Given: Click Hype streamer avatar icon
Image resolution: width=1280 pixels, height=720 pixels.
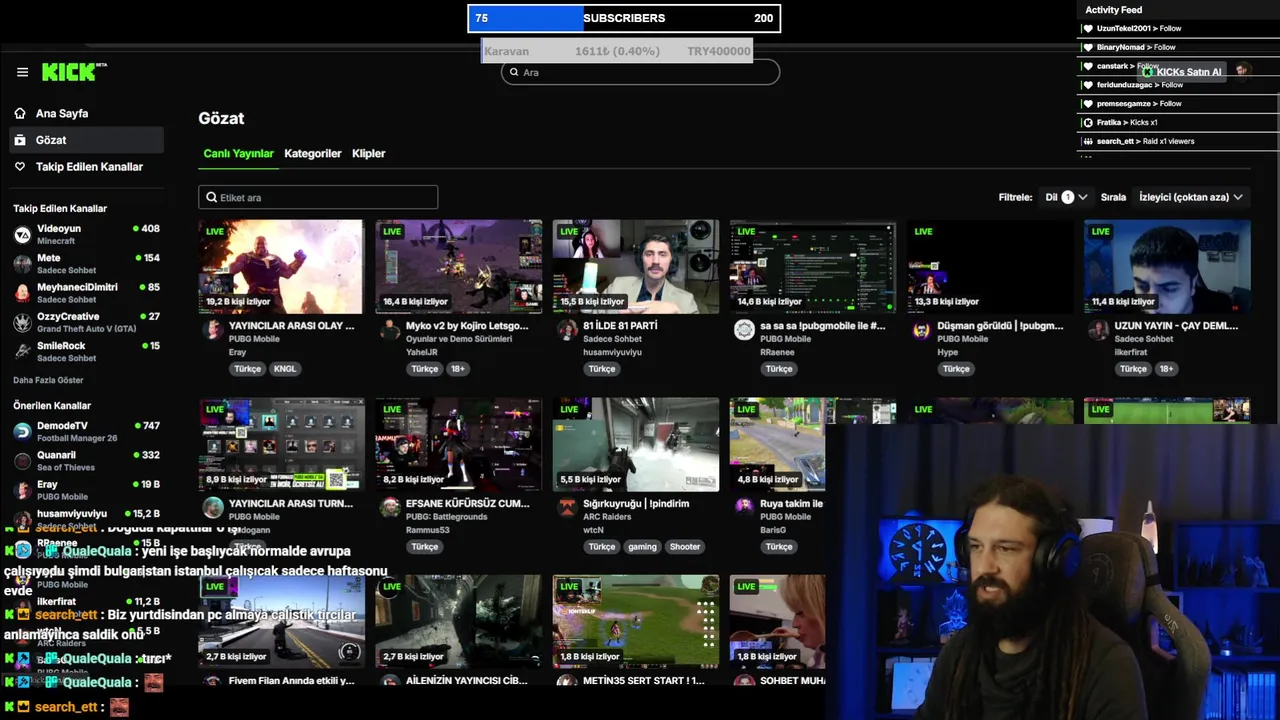Looking at the screenshot, I should pyautogui.click(x=921, y=331).
